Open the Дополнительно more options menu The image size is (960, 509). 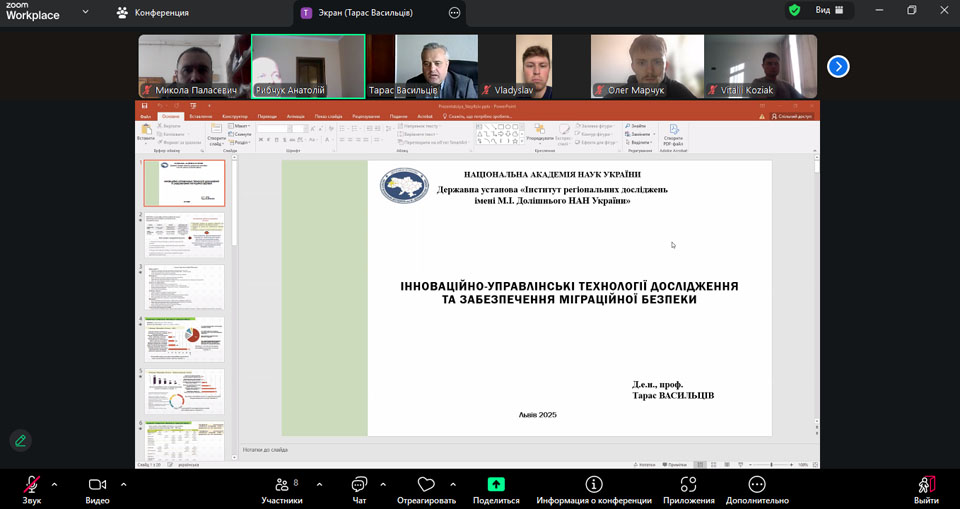(x=757, y=485)
